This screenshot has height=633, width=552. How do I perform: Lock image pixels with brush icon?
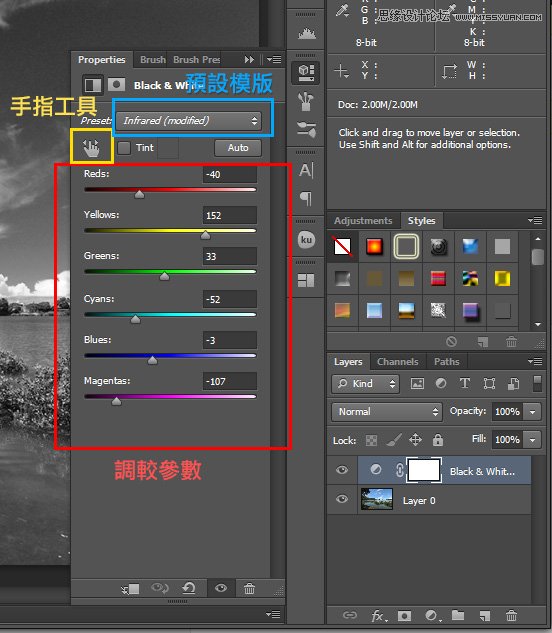tap(394, 440)
